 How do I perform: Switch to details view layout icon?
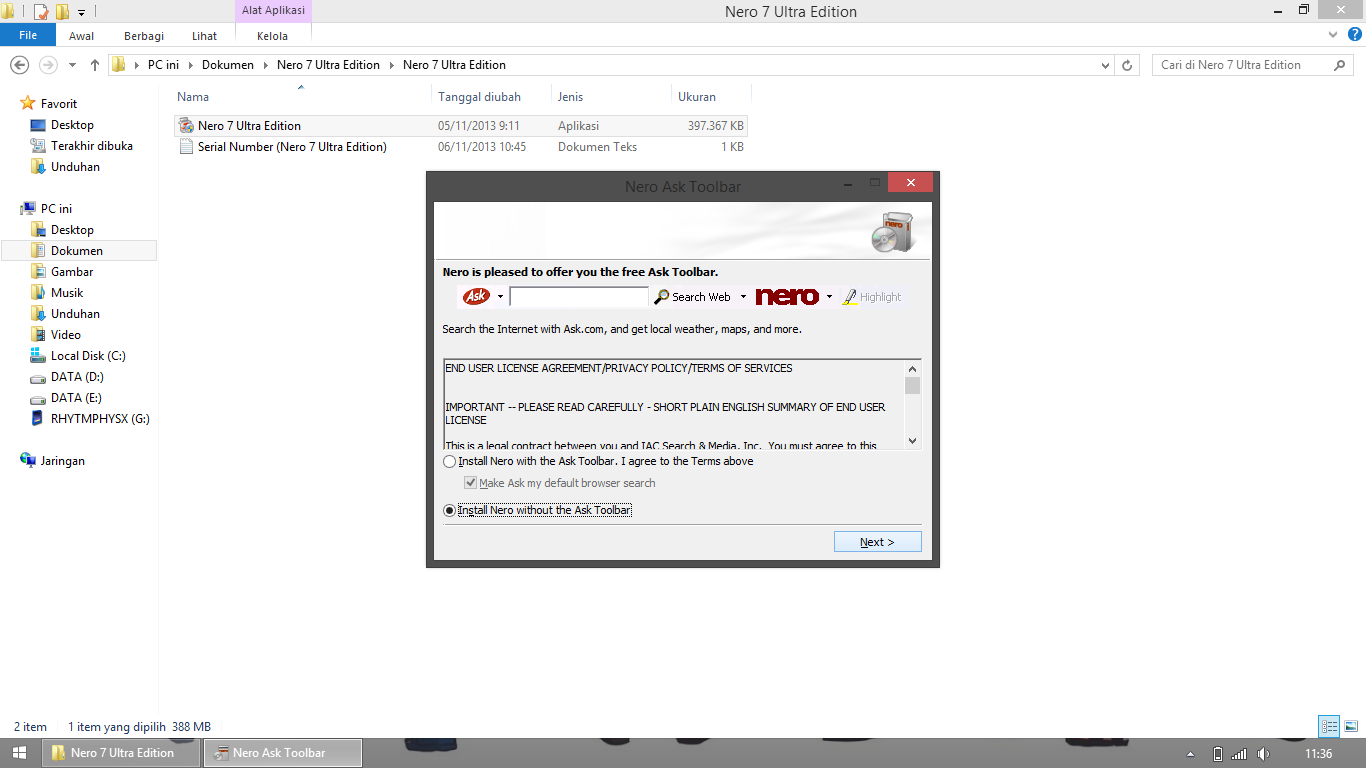[1329, 727]
